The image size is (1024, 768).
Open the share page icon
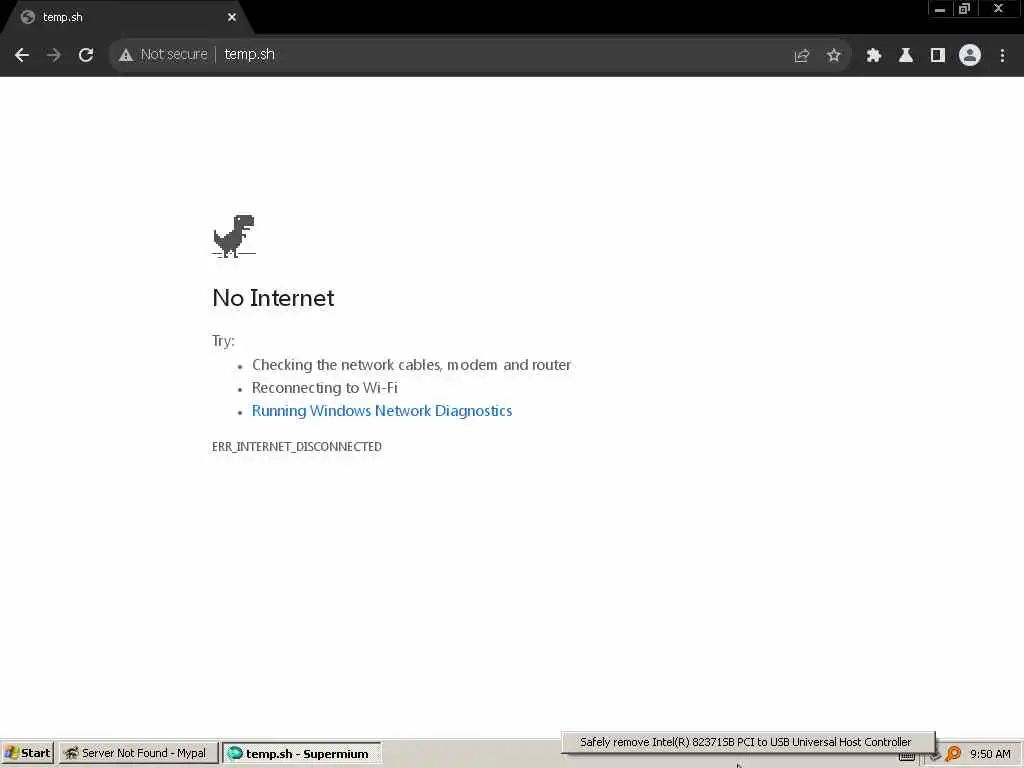[801, 56]
